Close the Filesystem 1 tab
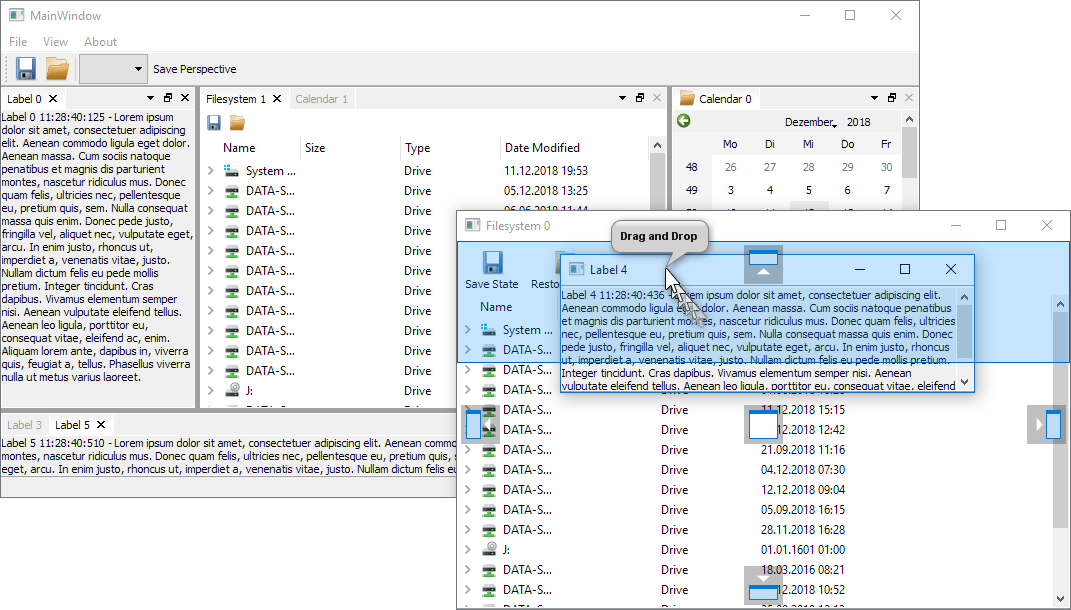Image resolution: width=1071 pixels, height=610 pixels. tap(277, 98)
